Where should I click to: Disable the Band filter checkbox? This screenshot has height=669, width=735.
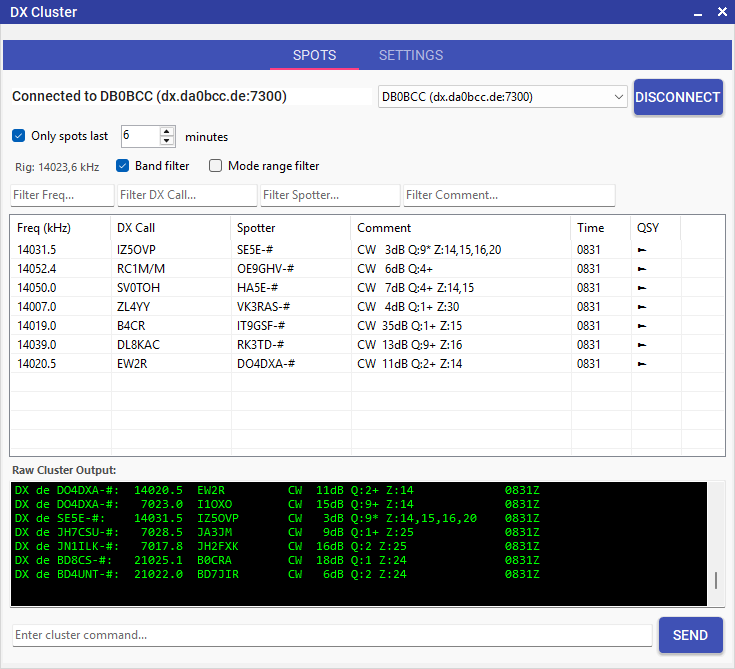click(122, 166)
